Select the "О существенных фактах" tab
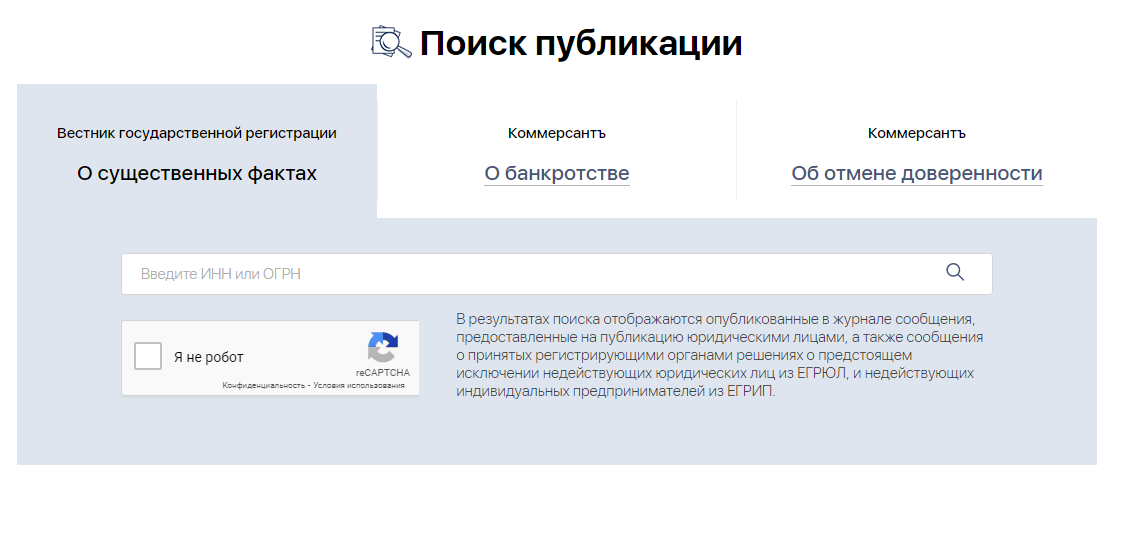This screenshot has height=534, width=1142. (197, 174)
